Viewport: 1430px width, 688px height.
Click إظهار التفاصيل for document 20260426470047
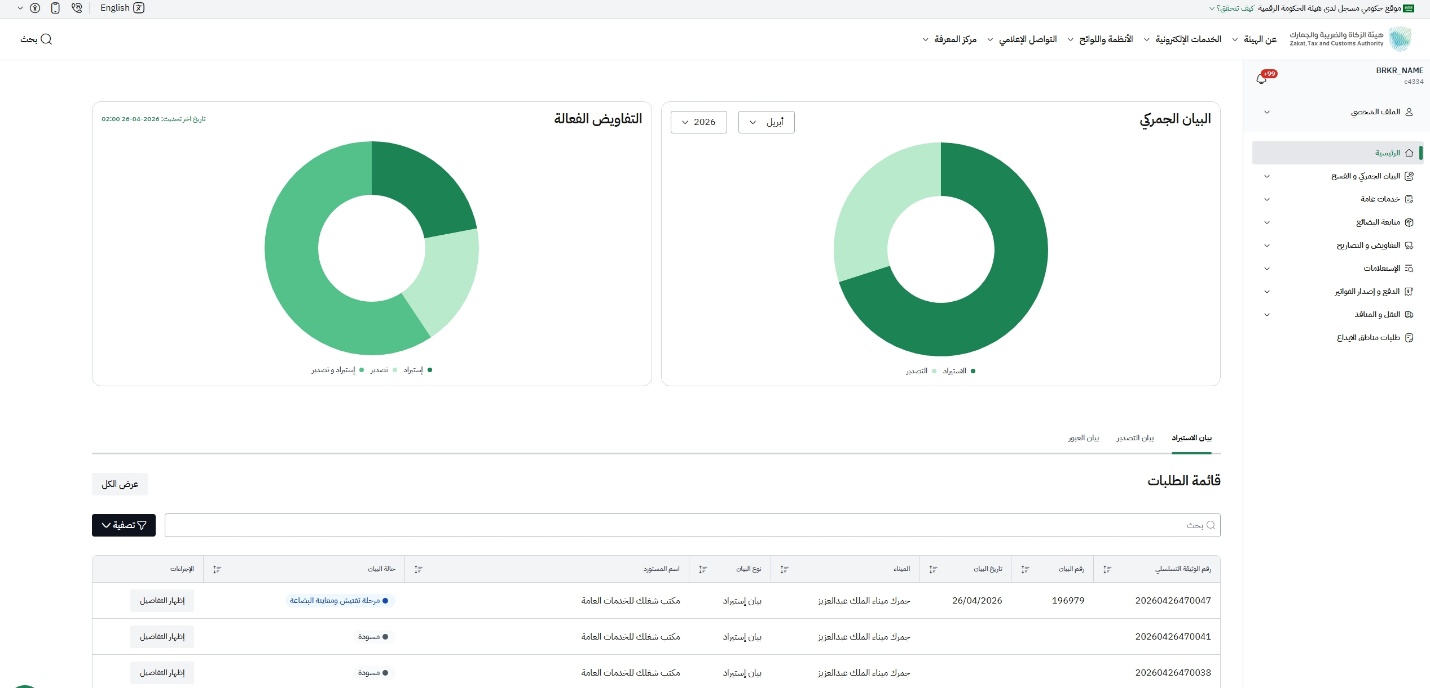coord(161,601)
